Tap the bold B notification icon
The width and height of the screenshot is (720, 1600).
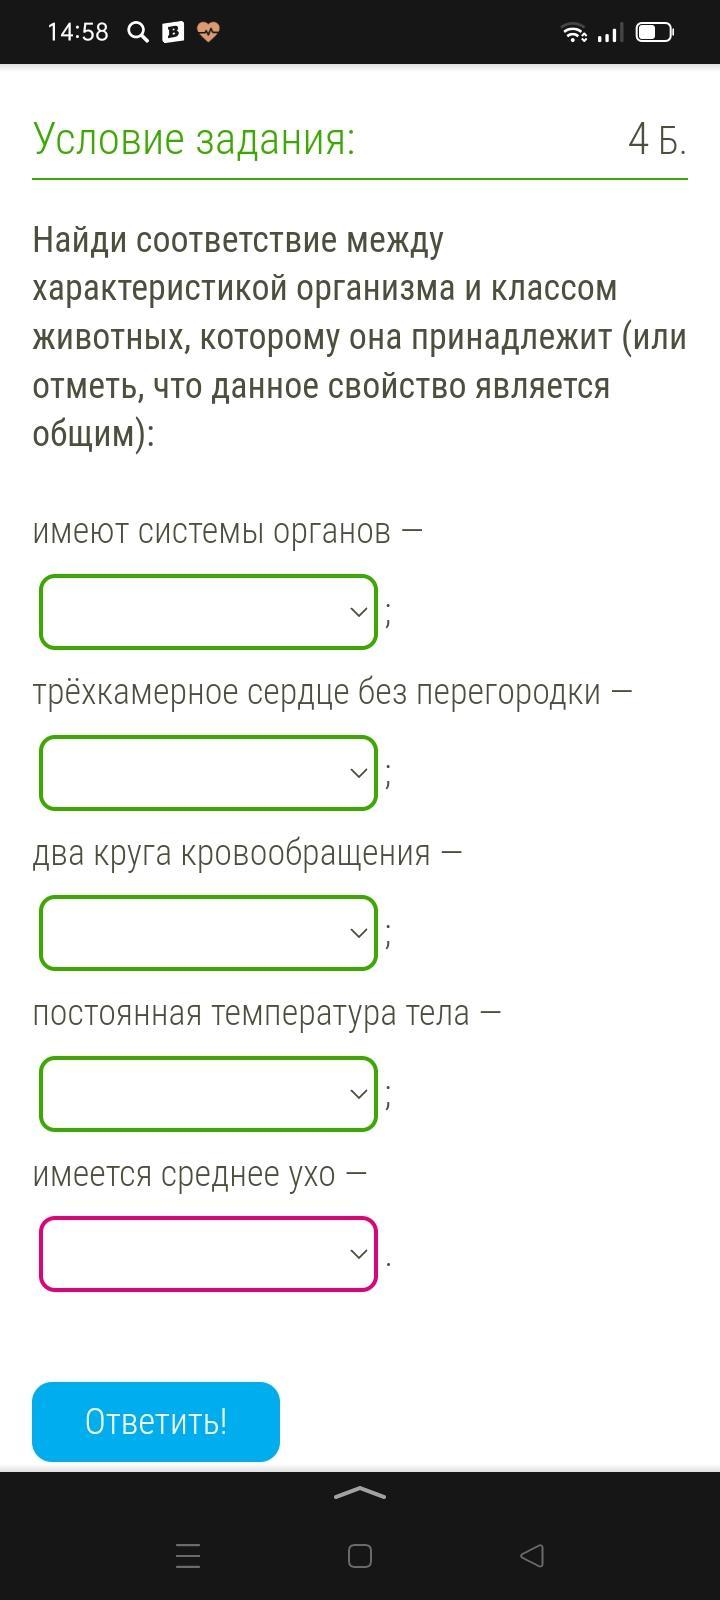[x=173, y=33]
